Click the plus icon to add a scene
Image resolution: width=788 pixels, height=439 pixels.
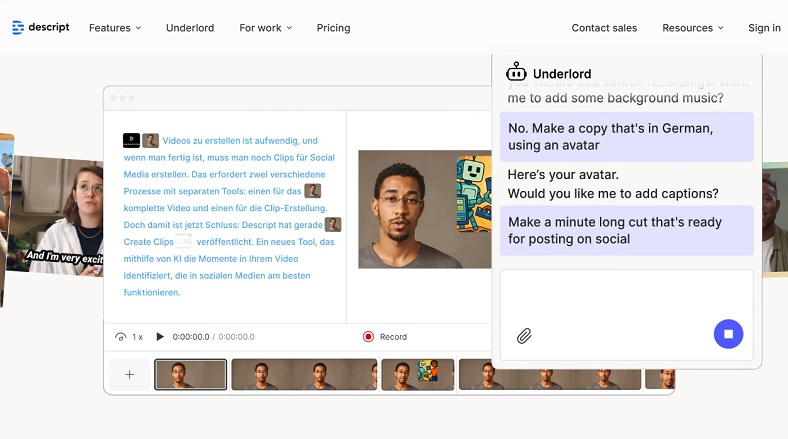coord(129,374)
